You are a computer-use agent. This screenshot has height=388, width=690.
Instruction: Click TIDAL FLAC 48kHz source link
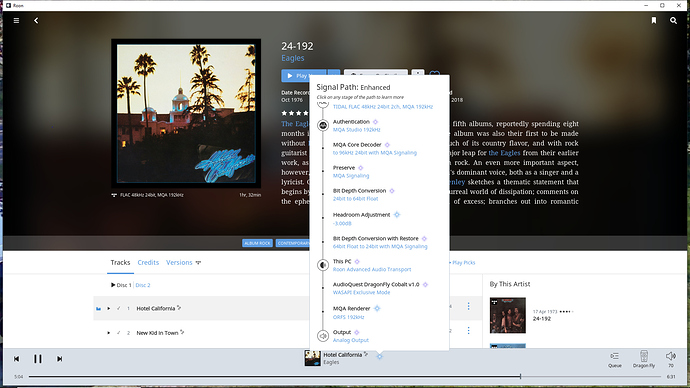click(383, 106)
